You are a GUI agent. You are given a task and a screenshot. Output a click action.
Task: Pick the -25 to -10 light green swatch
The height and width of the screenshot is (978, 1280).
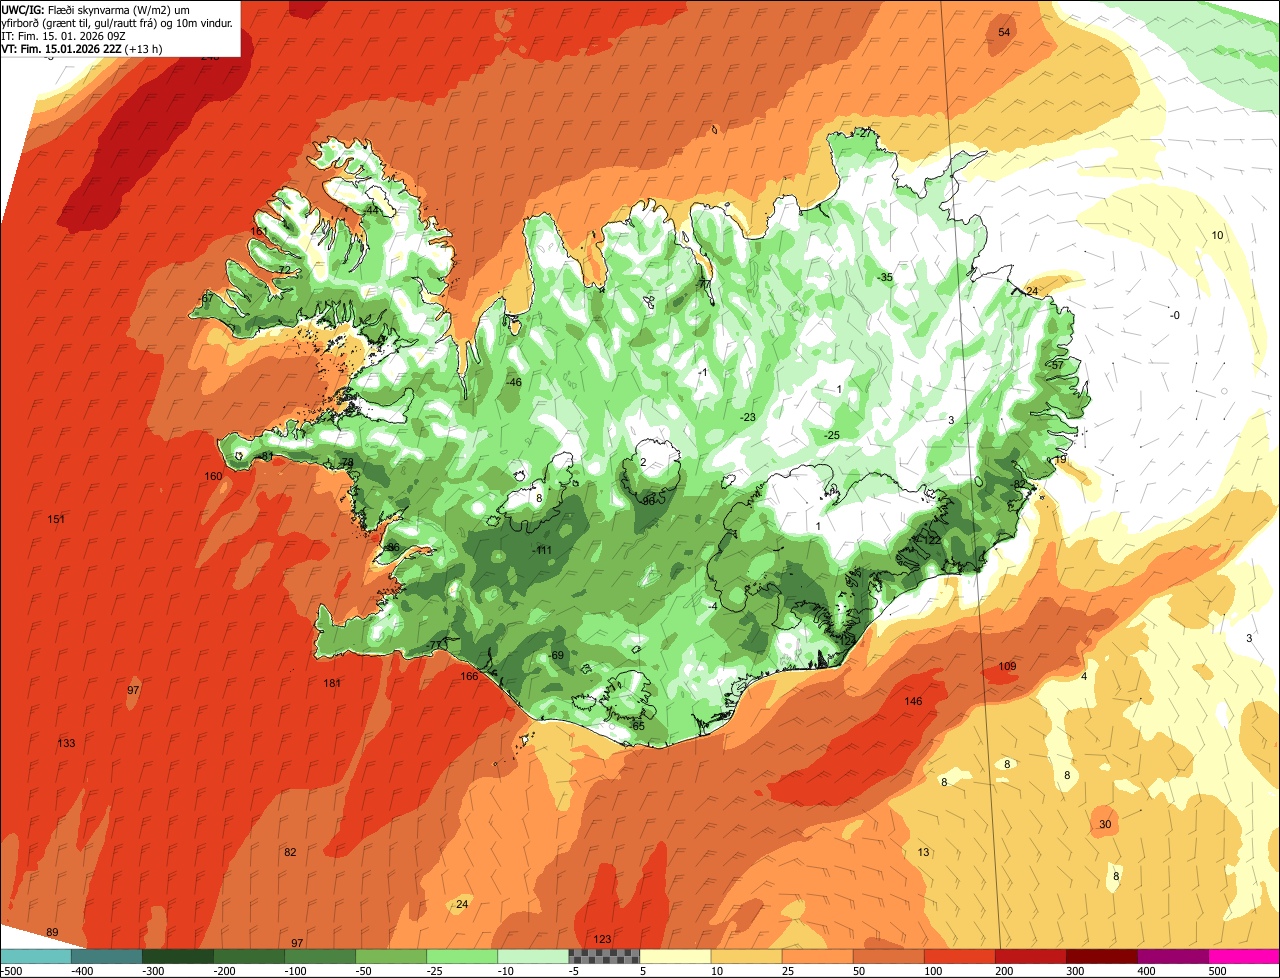coord(462,956)
